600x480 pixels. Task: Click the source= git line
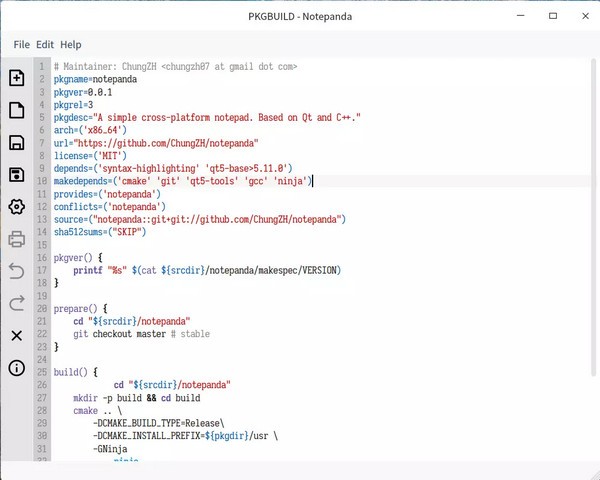[x=200, y=219]
